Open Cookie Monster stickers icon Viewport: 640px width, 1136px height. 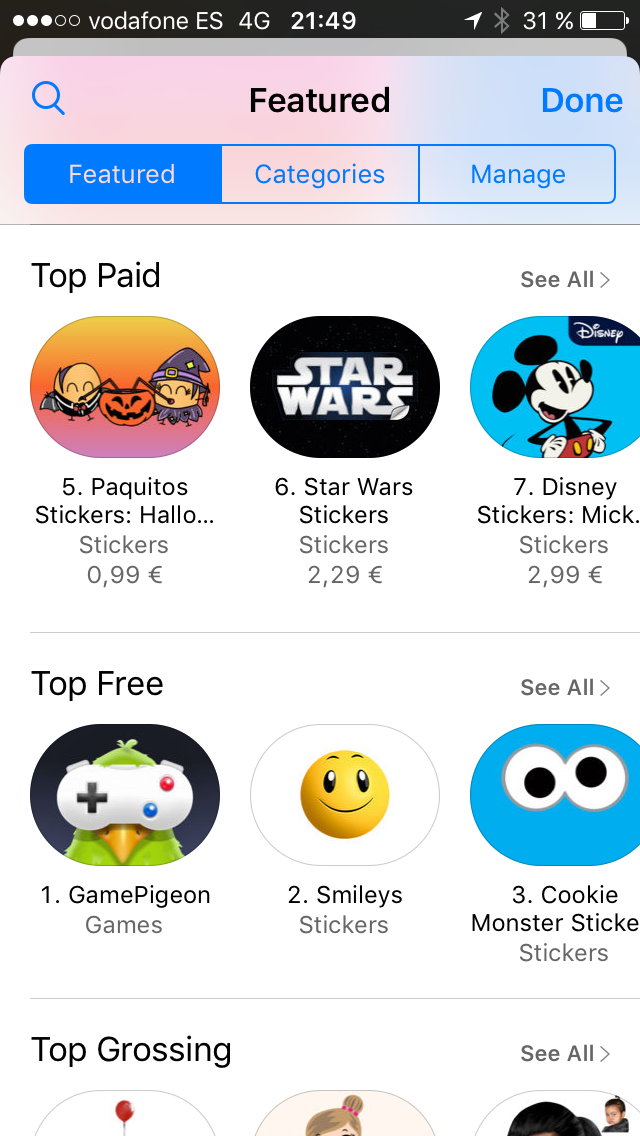[x=556, y=795]
